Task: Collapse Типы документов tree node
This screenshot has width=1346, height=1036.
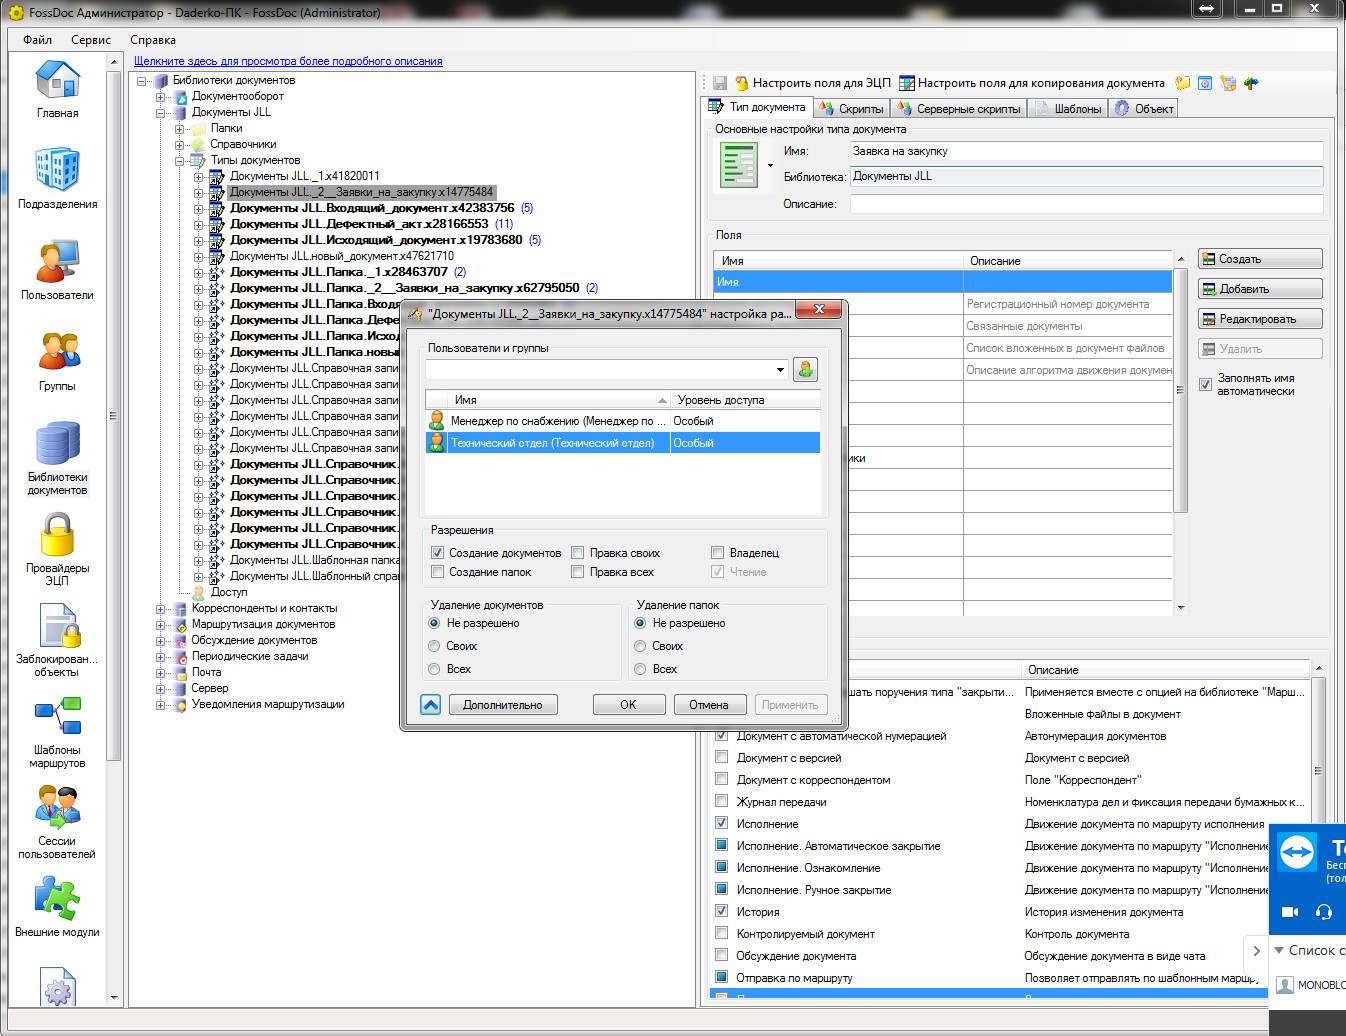Action: (x=179, y=161)
